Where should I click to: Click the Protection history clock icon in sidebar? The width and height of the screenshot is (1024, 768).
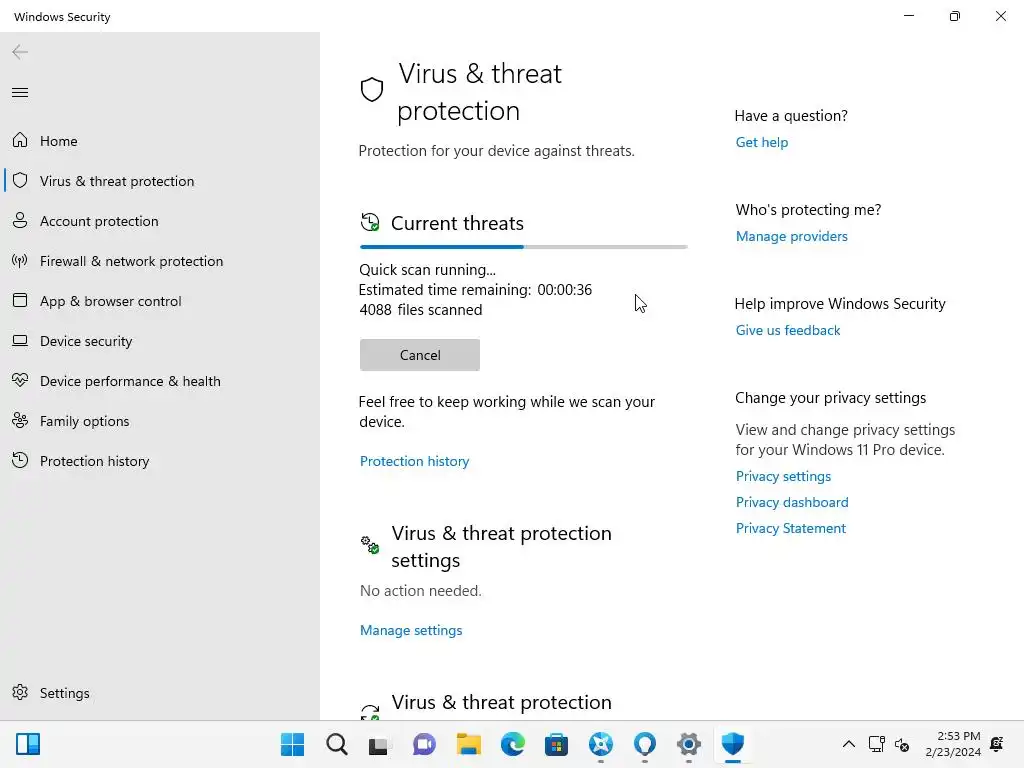pos(20,460)
